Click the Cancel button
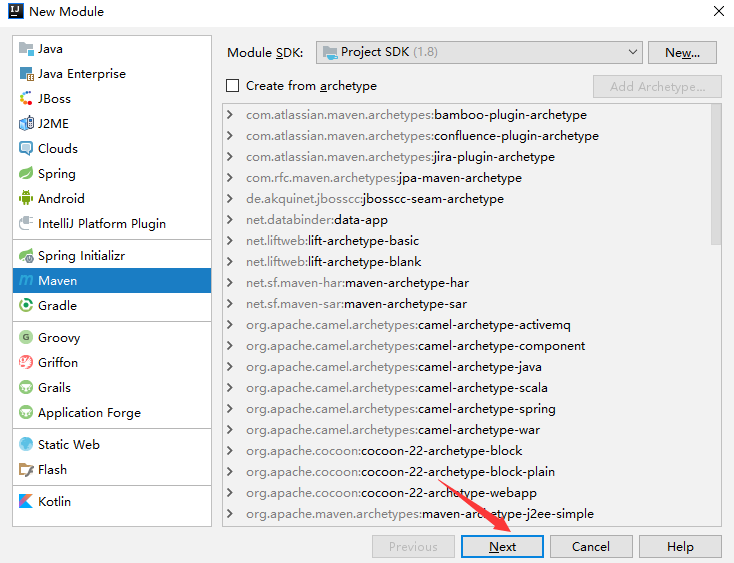Screen dimensions: 734x563 [x=591, y=547]
